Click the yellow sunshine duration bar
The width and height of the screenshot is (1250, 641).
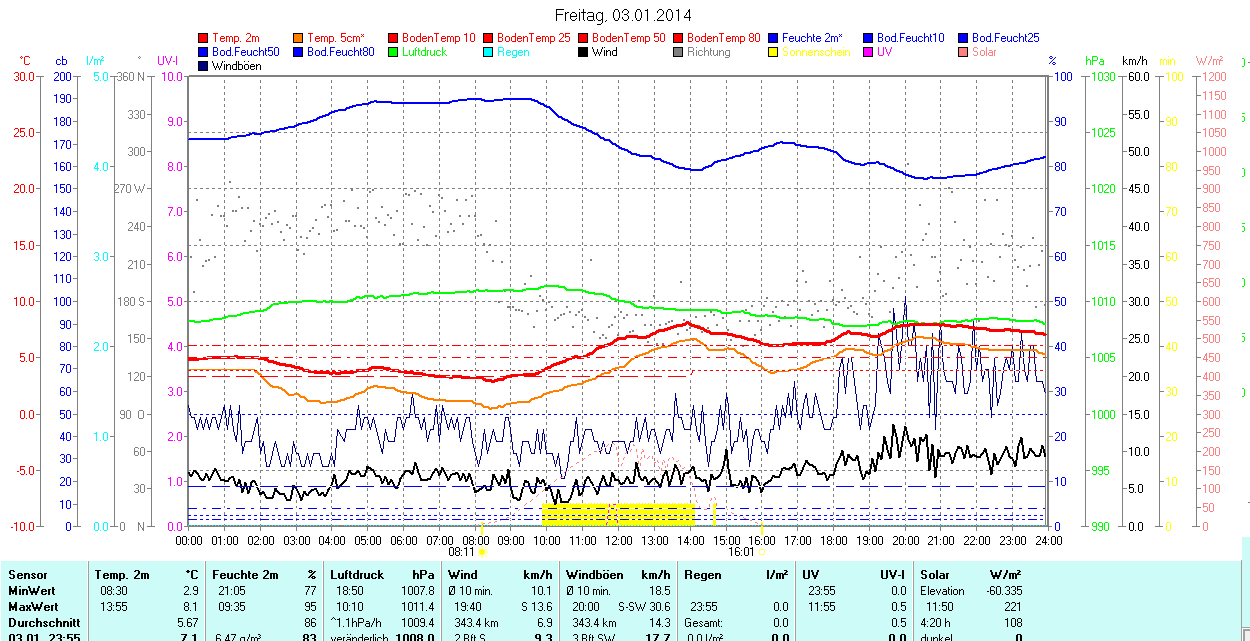click(618, 515)
